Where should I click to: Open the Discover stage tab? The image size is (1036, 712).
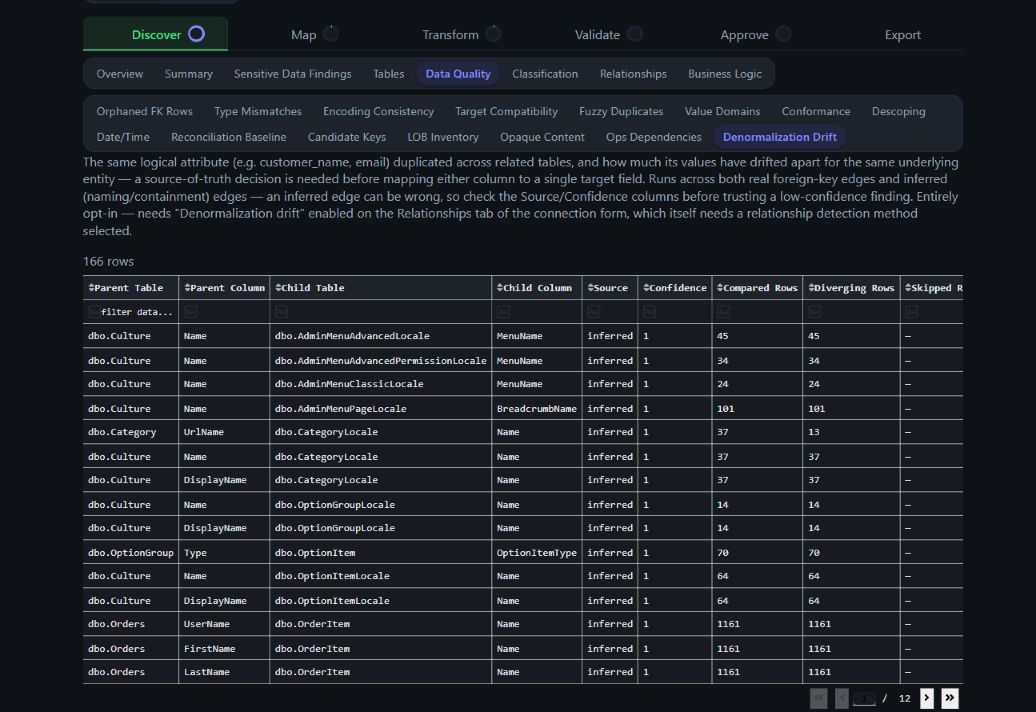tap(155, 34)
